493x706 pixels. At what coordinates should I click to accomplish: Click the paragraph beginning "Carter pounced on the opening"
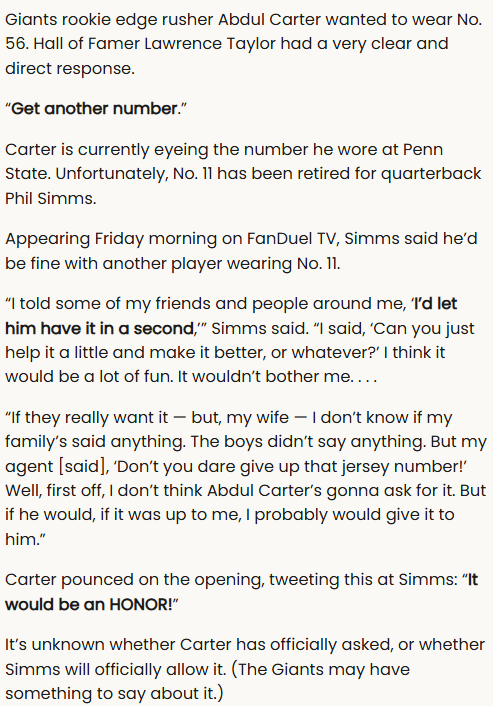click(x=241, y=592)
